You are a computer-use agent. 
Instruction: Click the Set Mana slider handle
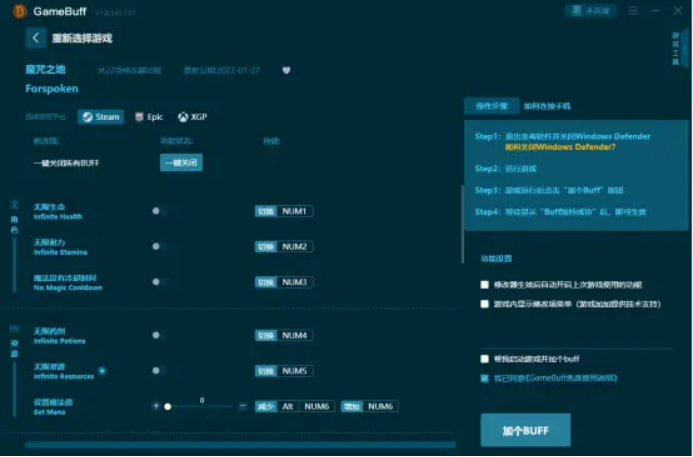click(168, 407)
